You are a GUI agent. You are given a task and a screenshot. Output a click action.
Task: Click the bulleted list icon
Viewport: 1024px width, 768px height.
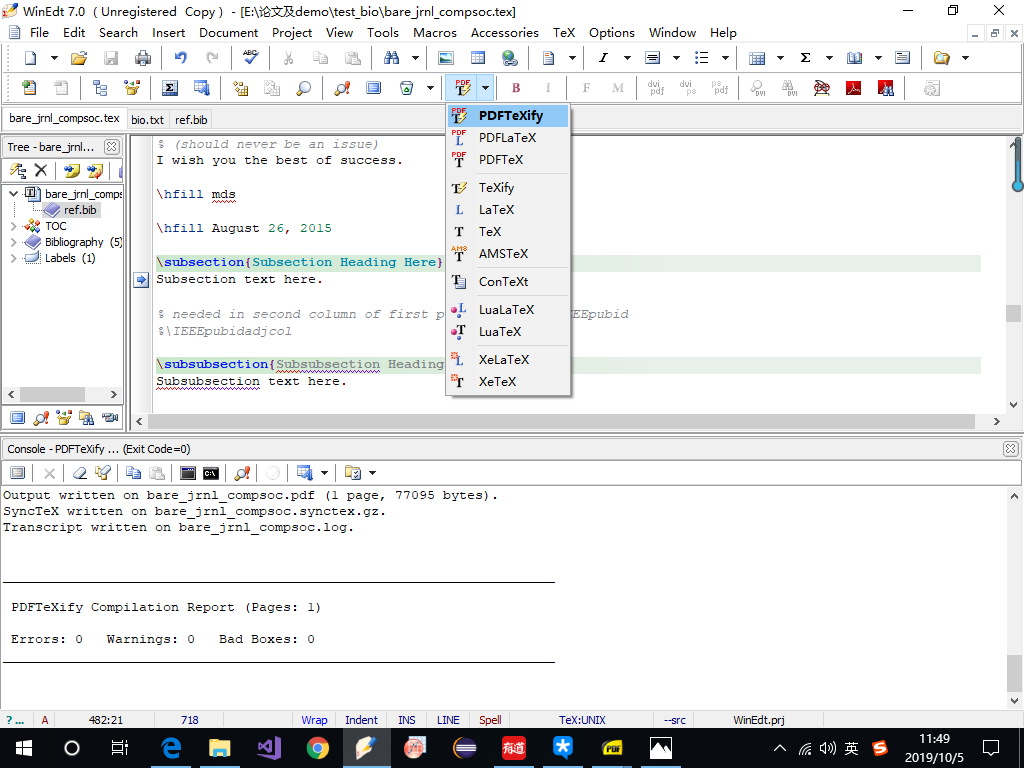tap(701, 58)
